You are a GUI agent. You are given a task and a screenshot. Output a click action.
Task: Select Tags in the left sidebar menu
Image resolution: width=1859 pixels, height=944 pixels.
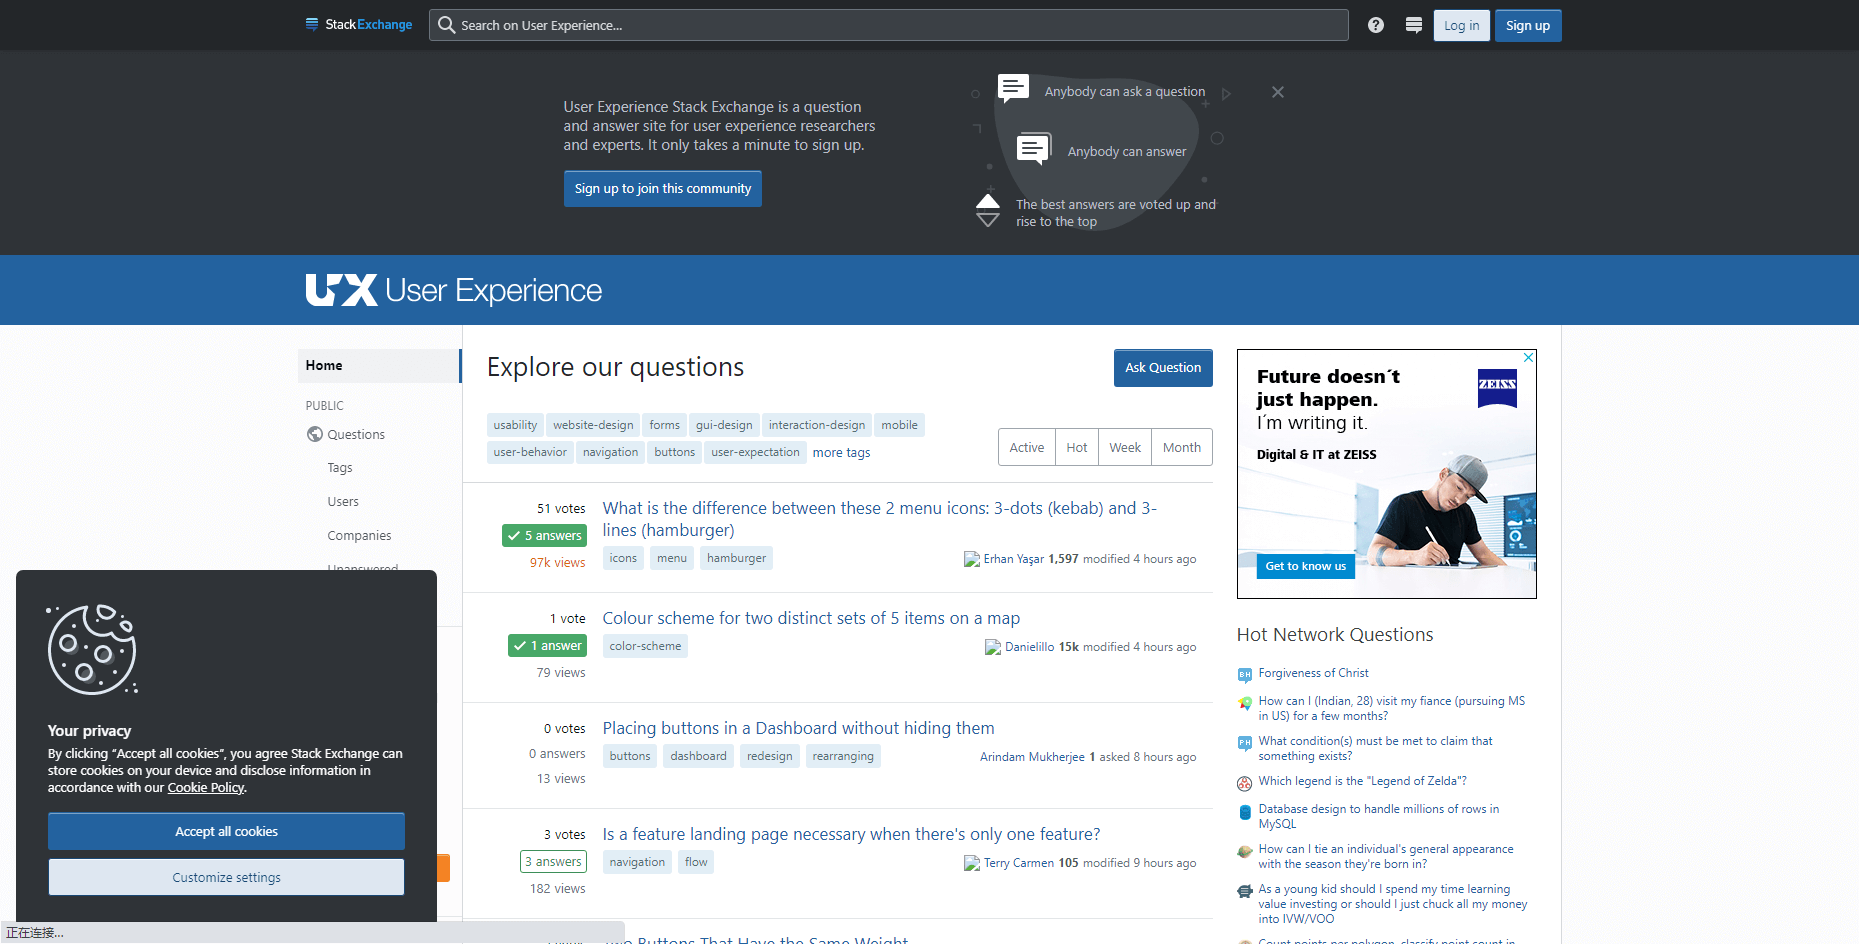339,467
